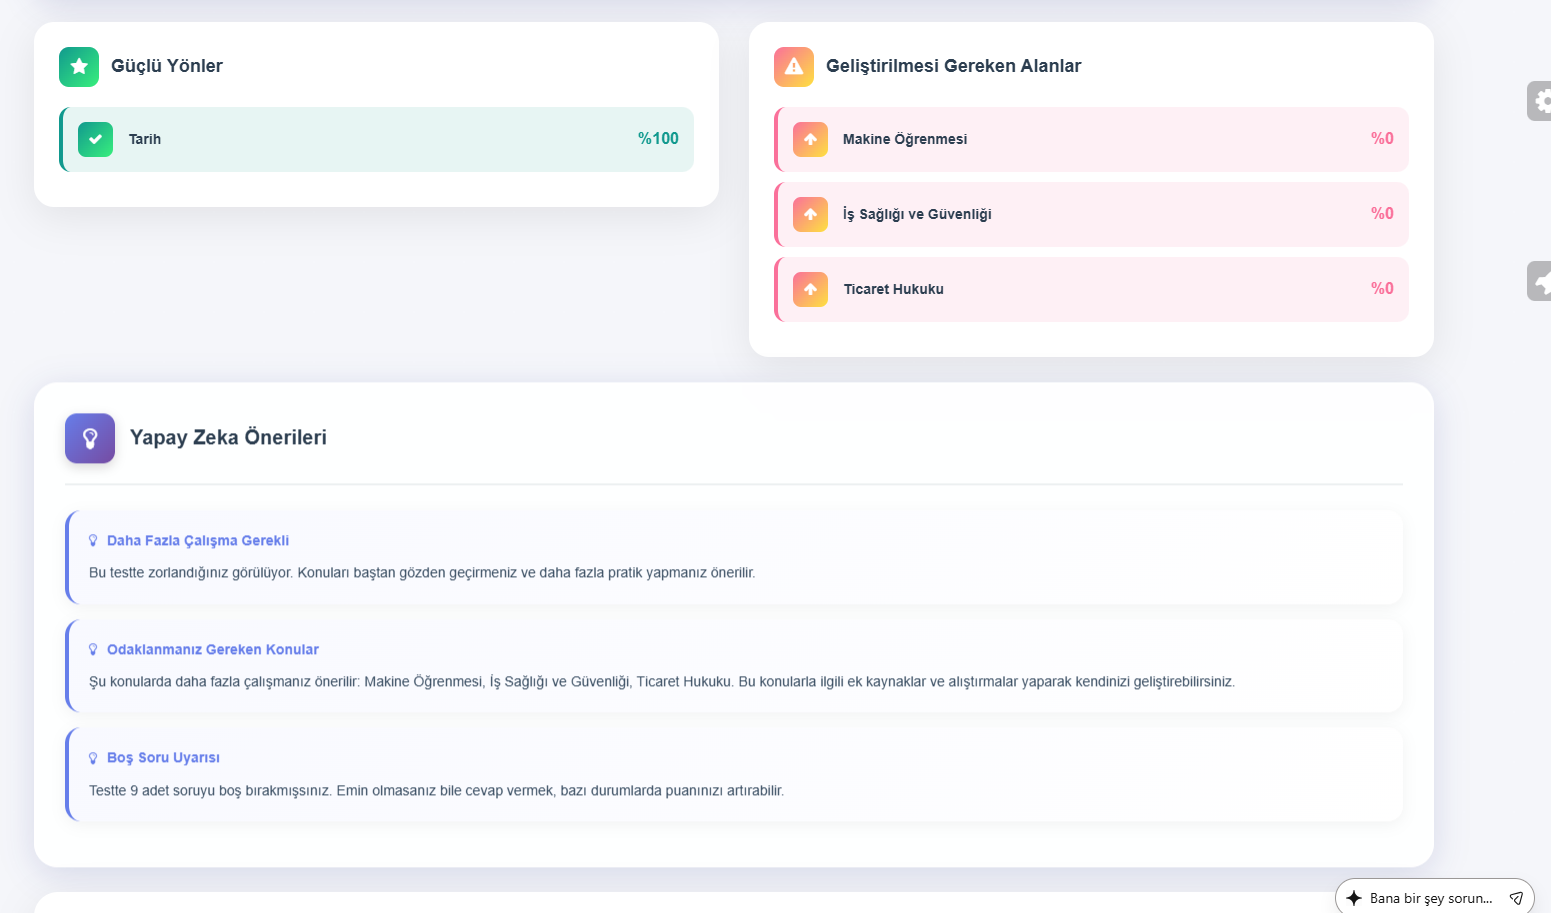Click the up-arrow icon next to Ticaret Hukuku

pyautogui.click(x=810, y=289)
